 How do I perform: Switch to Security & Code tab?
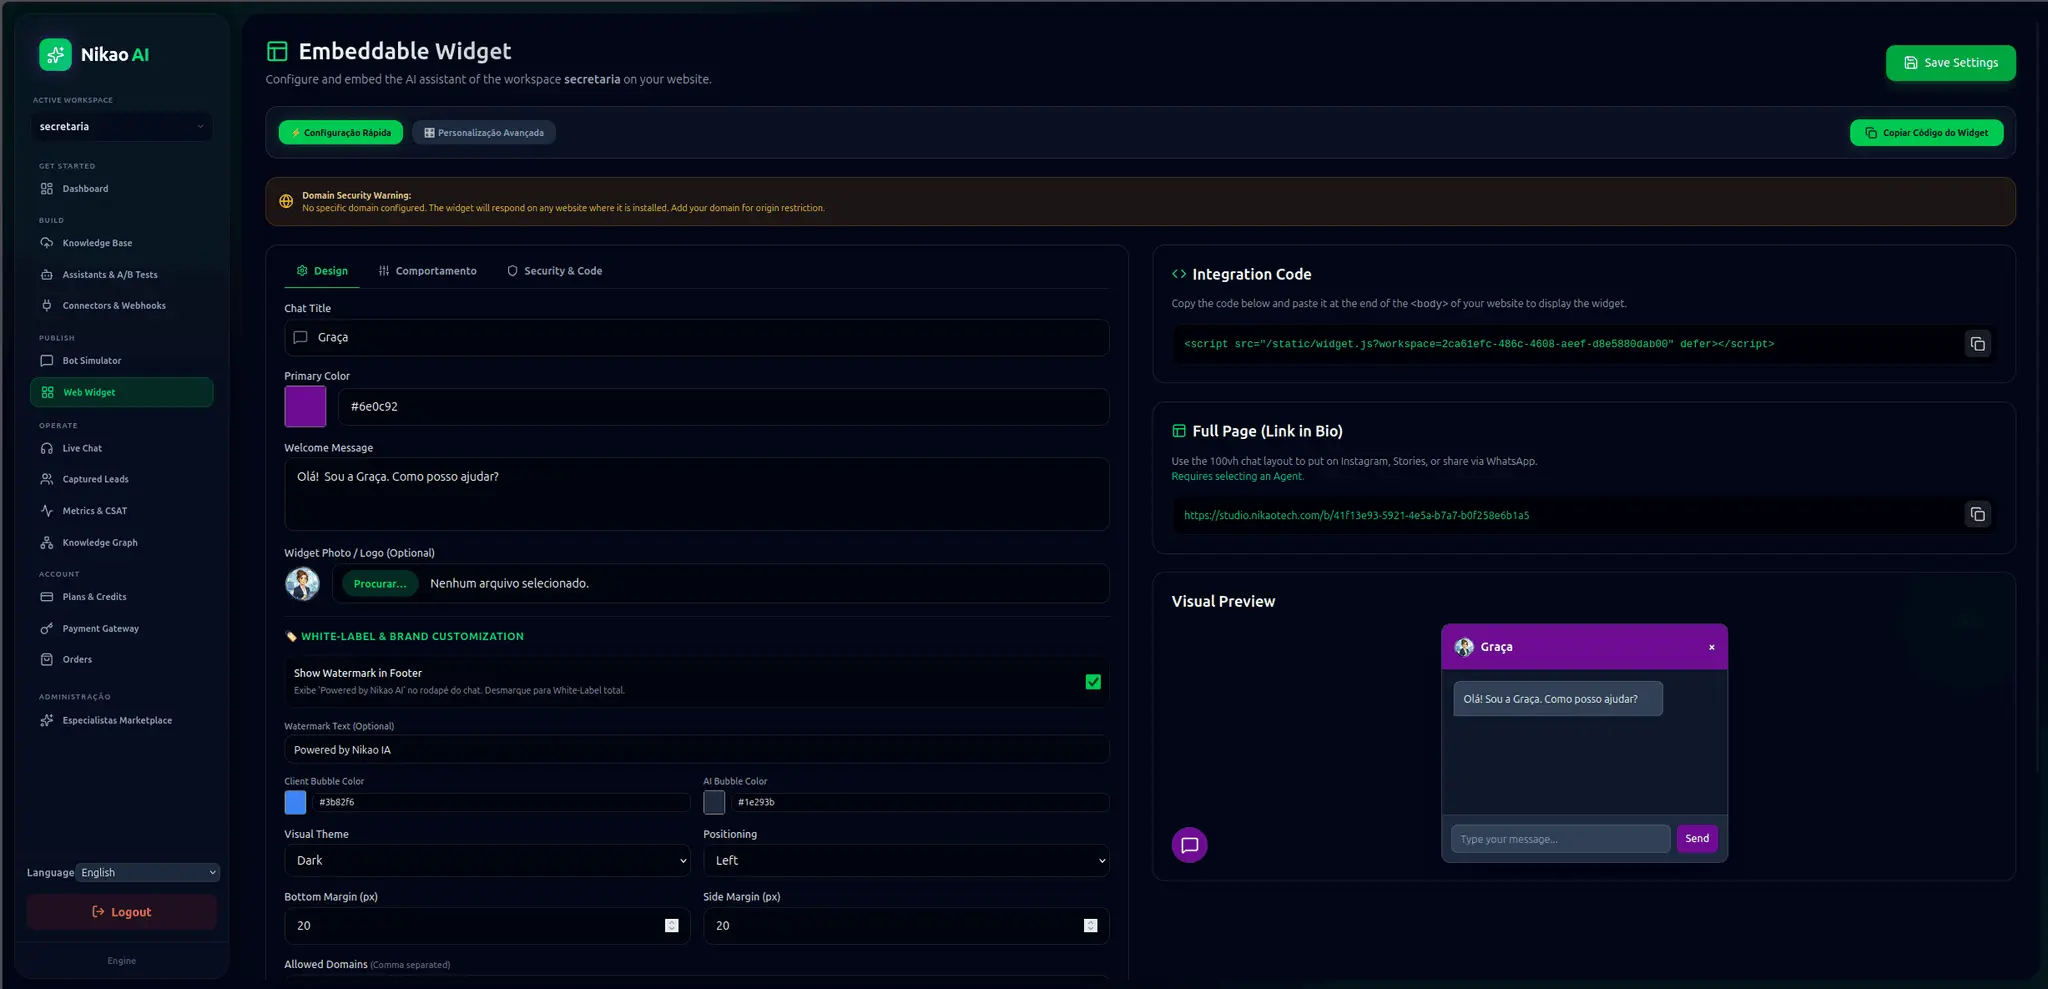click(555, 271)
